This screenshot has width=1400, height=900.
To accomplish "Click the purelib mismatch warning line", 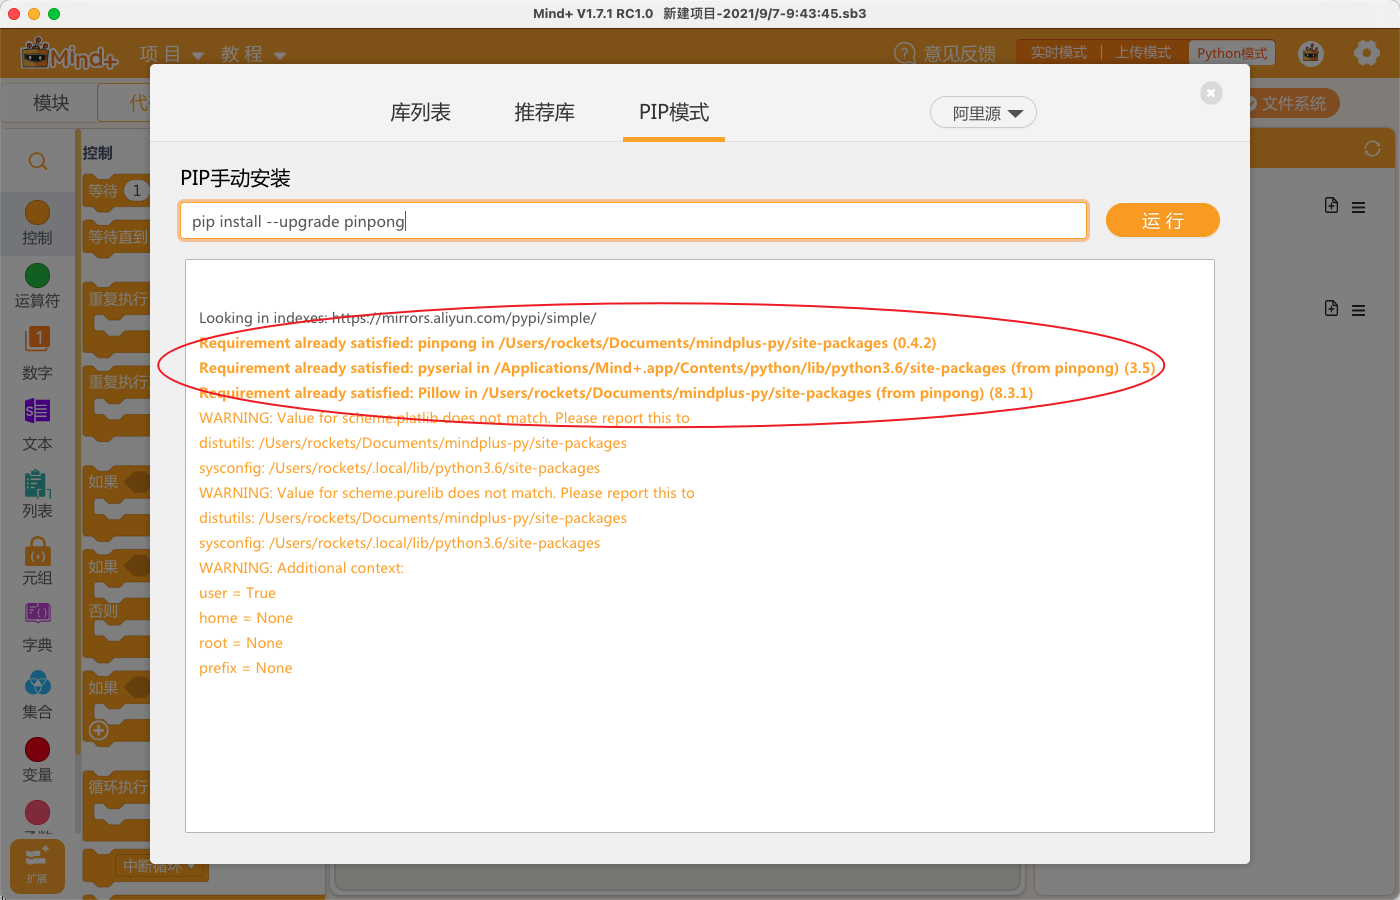I will (447, 493).
